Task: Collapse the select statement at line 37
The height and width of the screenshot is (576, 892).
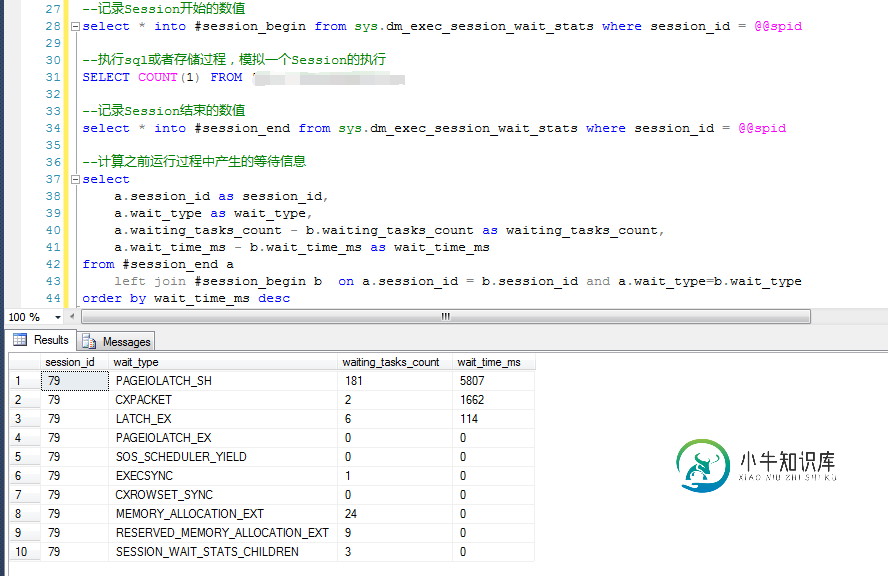Action: tap(75, 180)
